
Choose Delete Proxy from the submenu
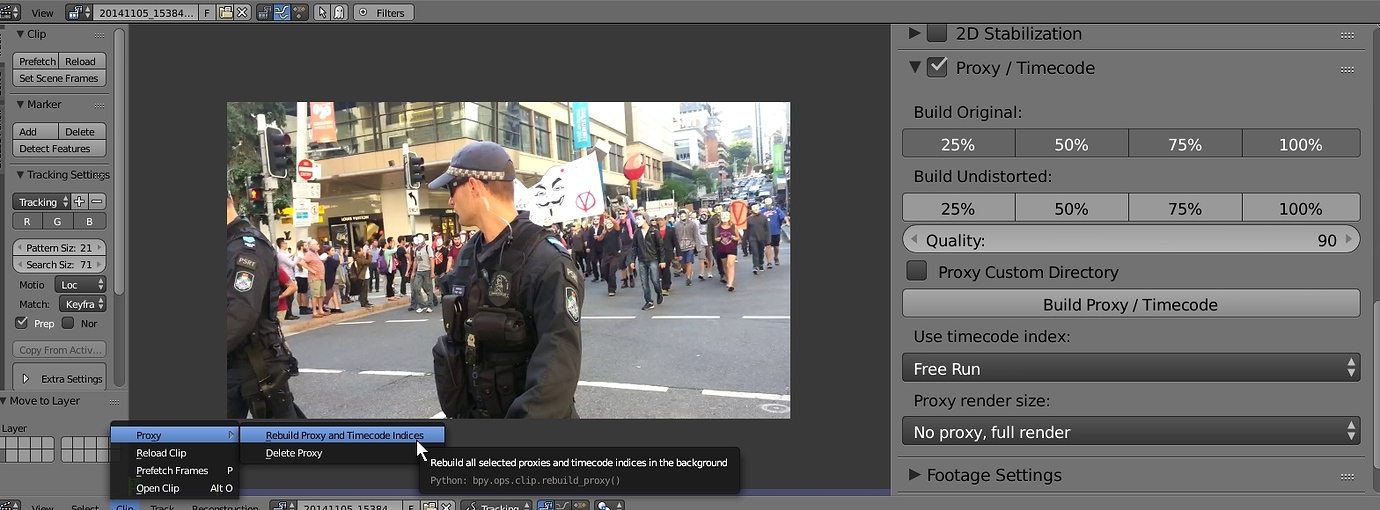point(294,453)
